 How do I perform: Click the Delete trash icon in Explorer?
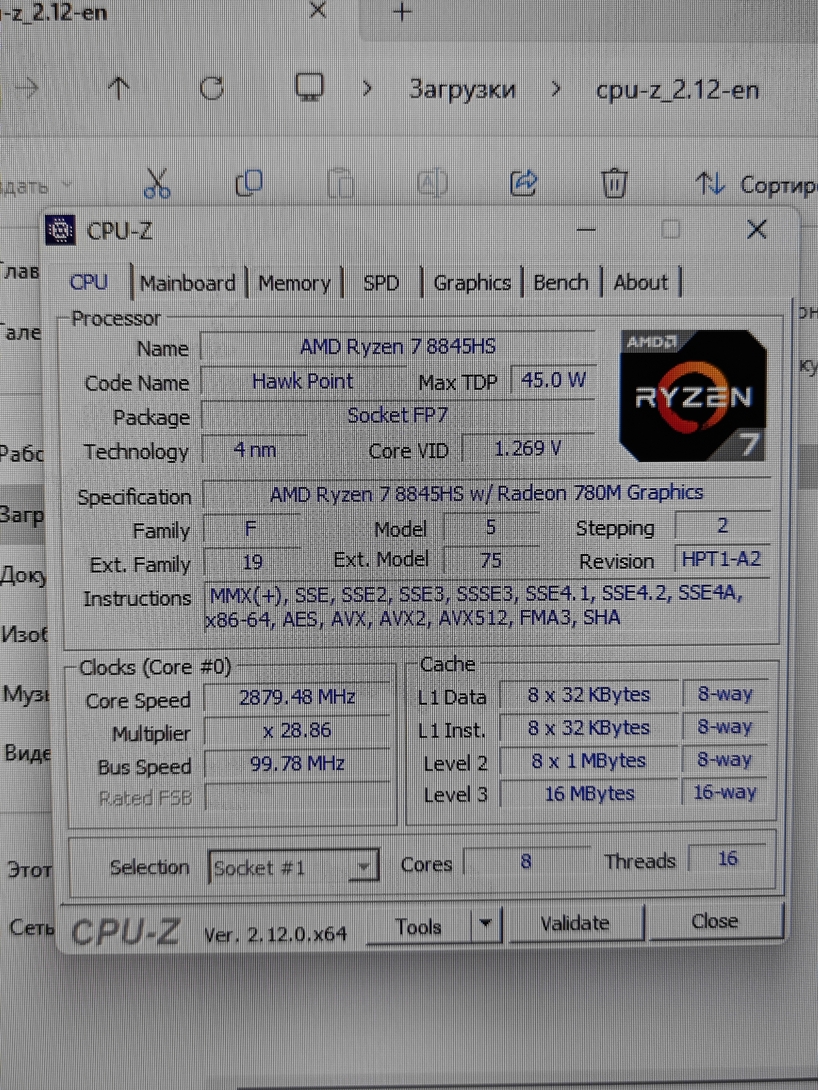(x=614, y=183)
